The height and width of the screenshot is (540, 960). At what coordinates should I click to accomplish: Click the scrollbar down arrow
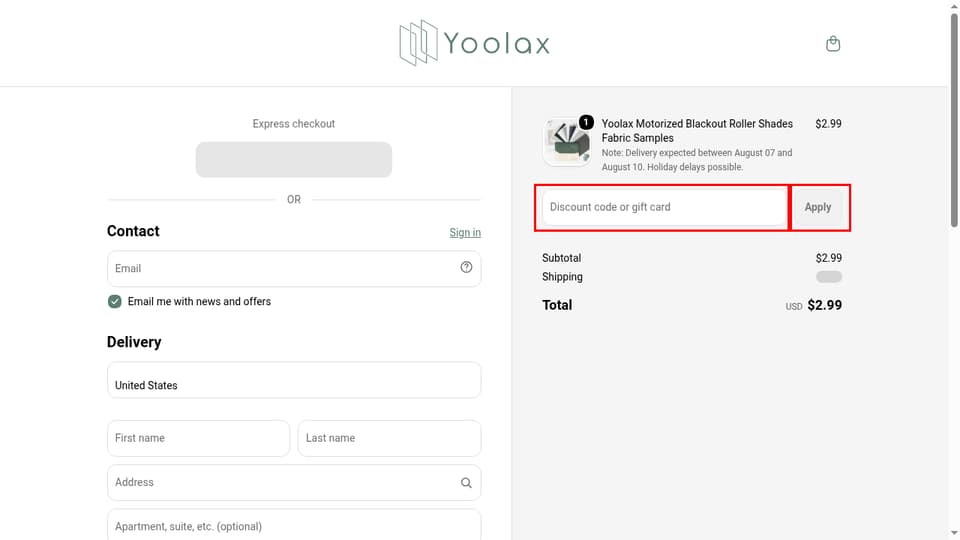[x=954, y=534]
